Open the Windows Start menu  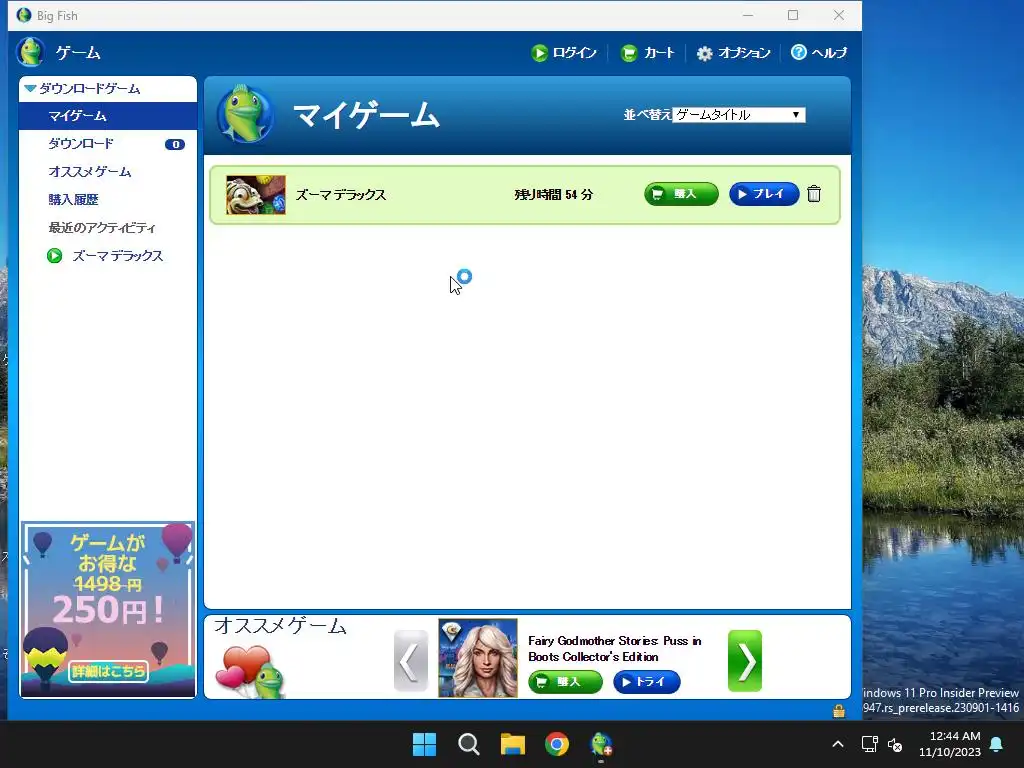(424, 744)
